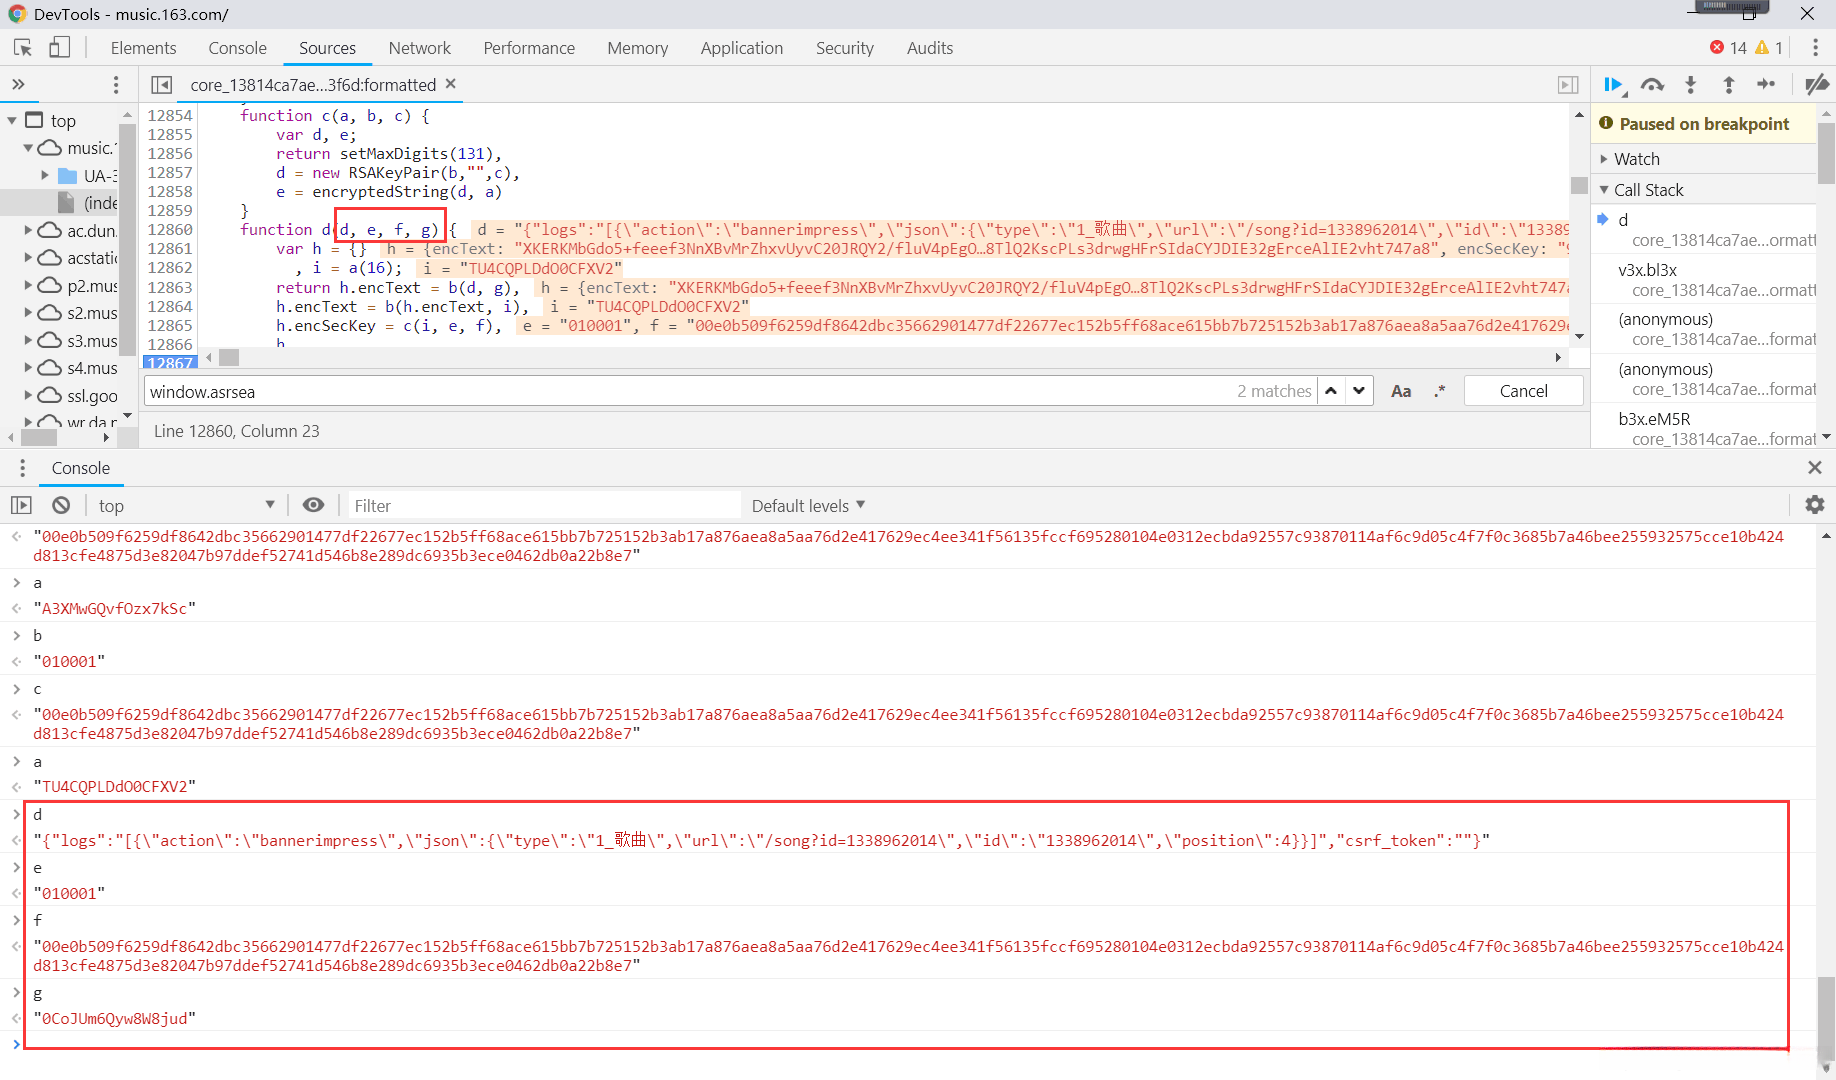Activate the inspect element picker

point(23,48)
